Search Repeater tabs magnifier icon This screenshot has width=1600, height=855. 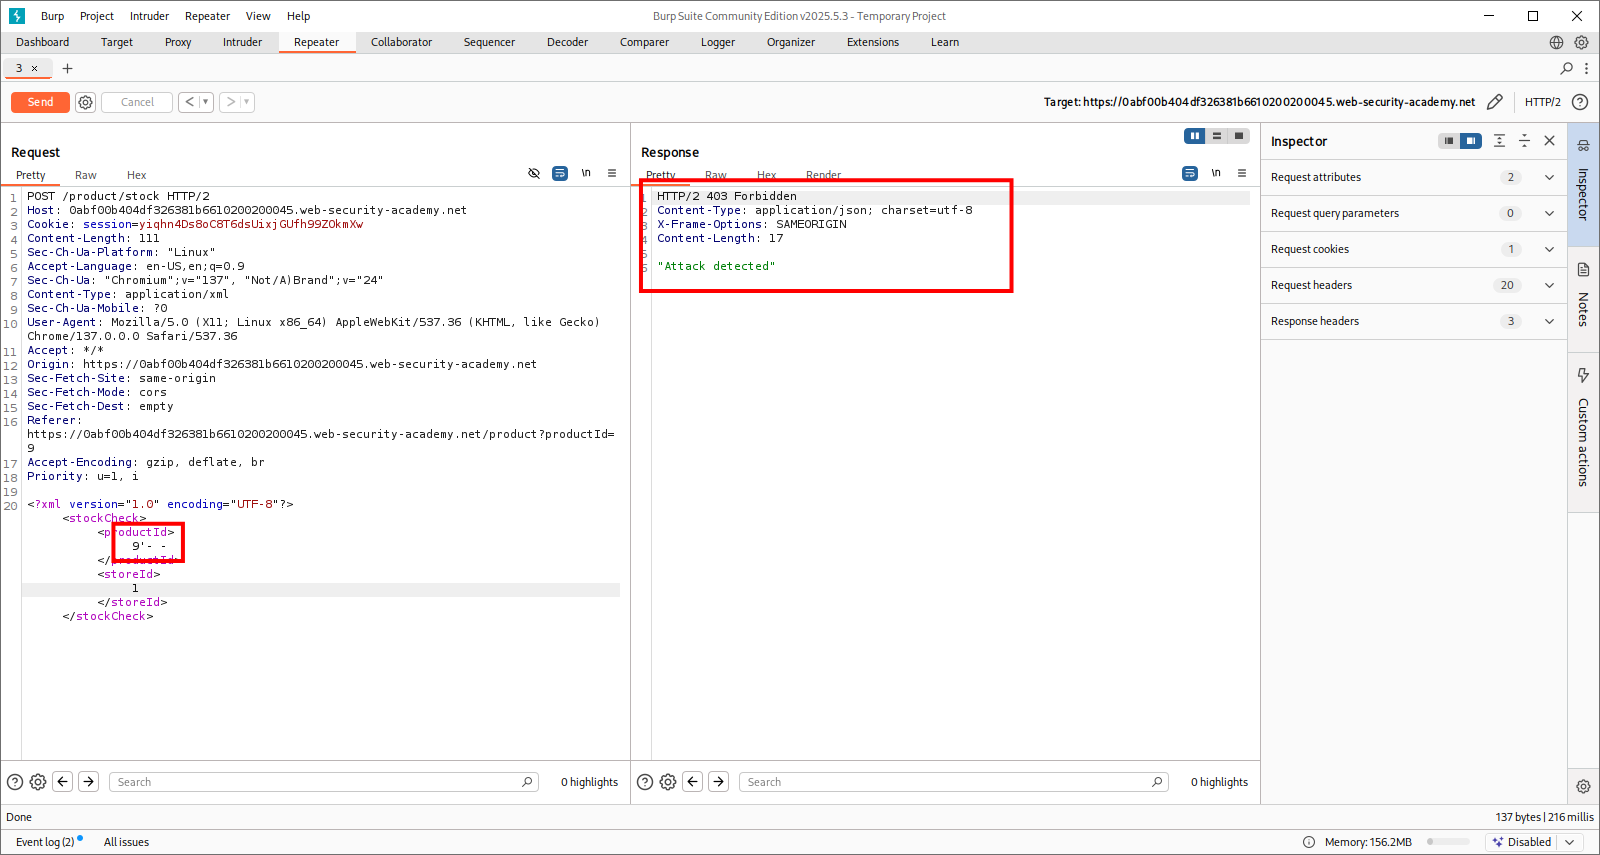click(1567, 68)
